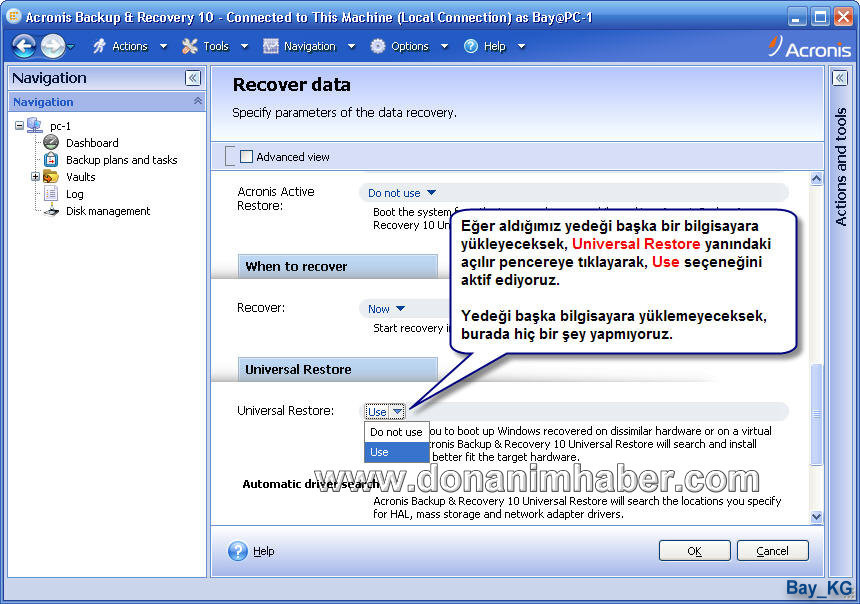Click the Vaults folder icon
860x604 pixels.
pyautogui.click(x=51, y=177)
